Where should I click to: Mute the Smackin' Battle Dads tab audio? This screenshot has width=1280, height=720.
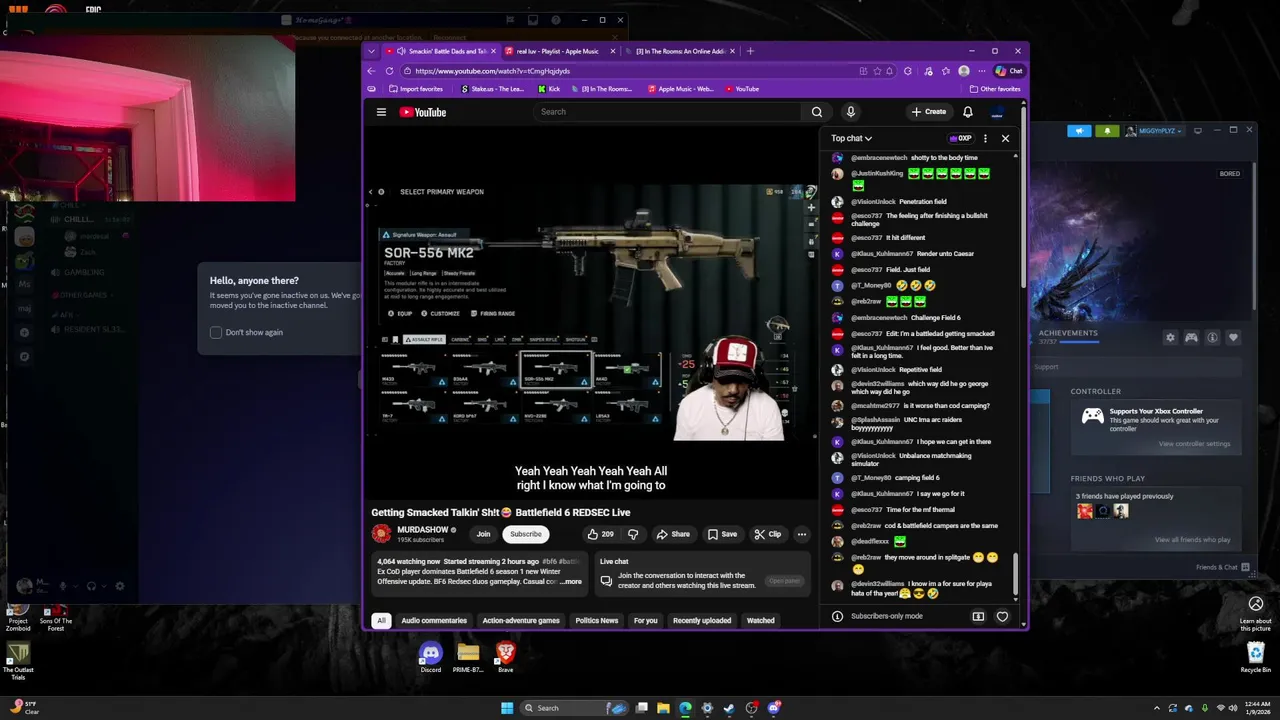401,51
